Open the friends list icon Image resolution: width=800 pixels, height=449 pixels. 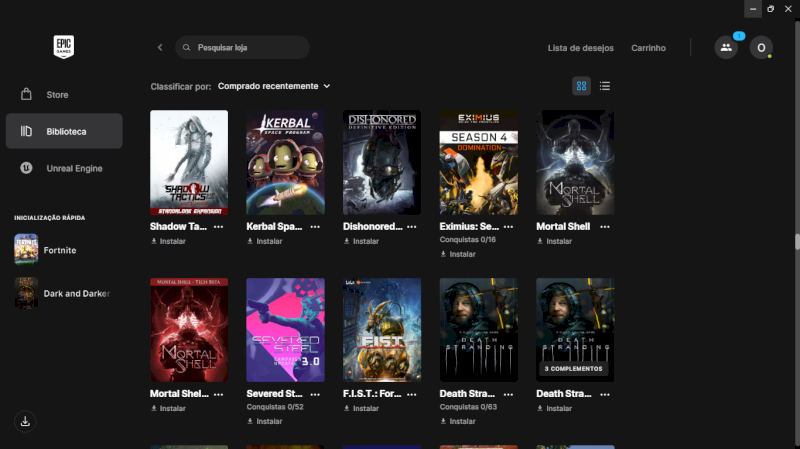[x=726, y=47]
